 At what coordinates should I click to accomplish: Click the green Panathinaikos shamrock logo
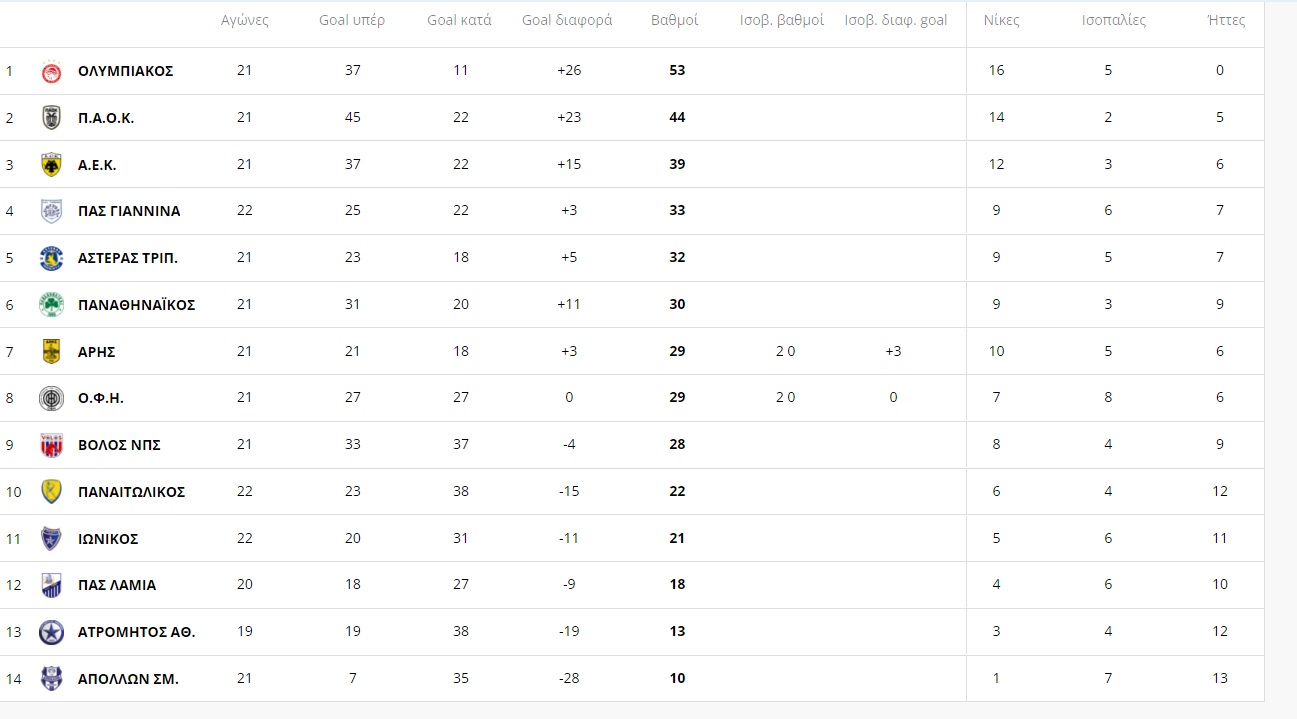click(x=51, y=305)
